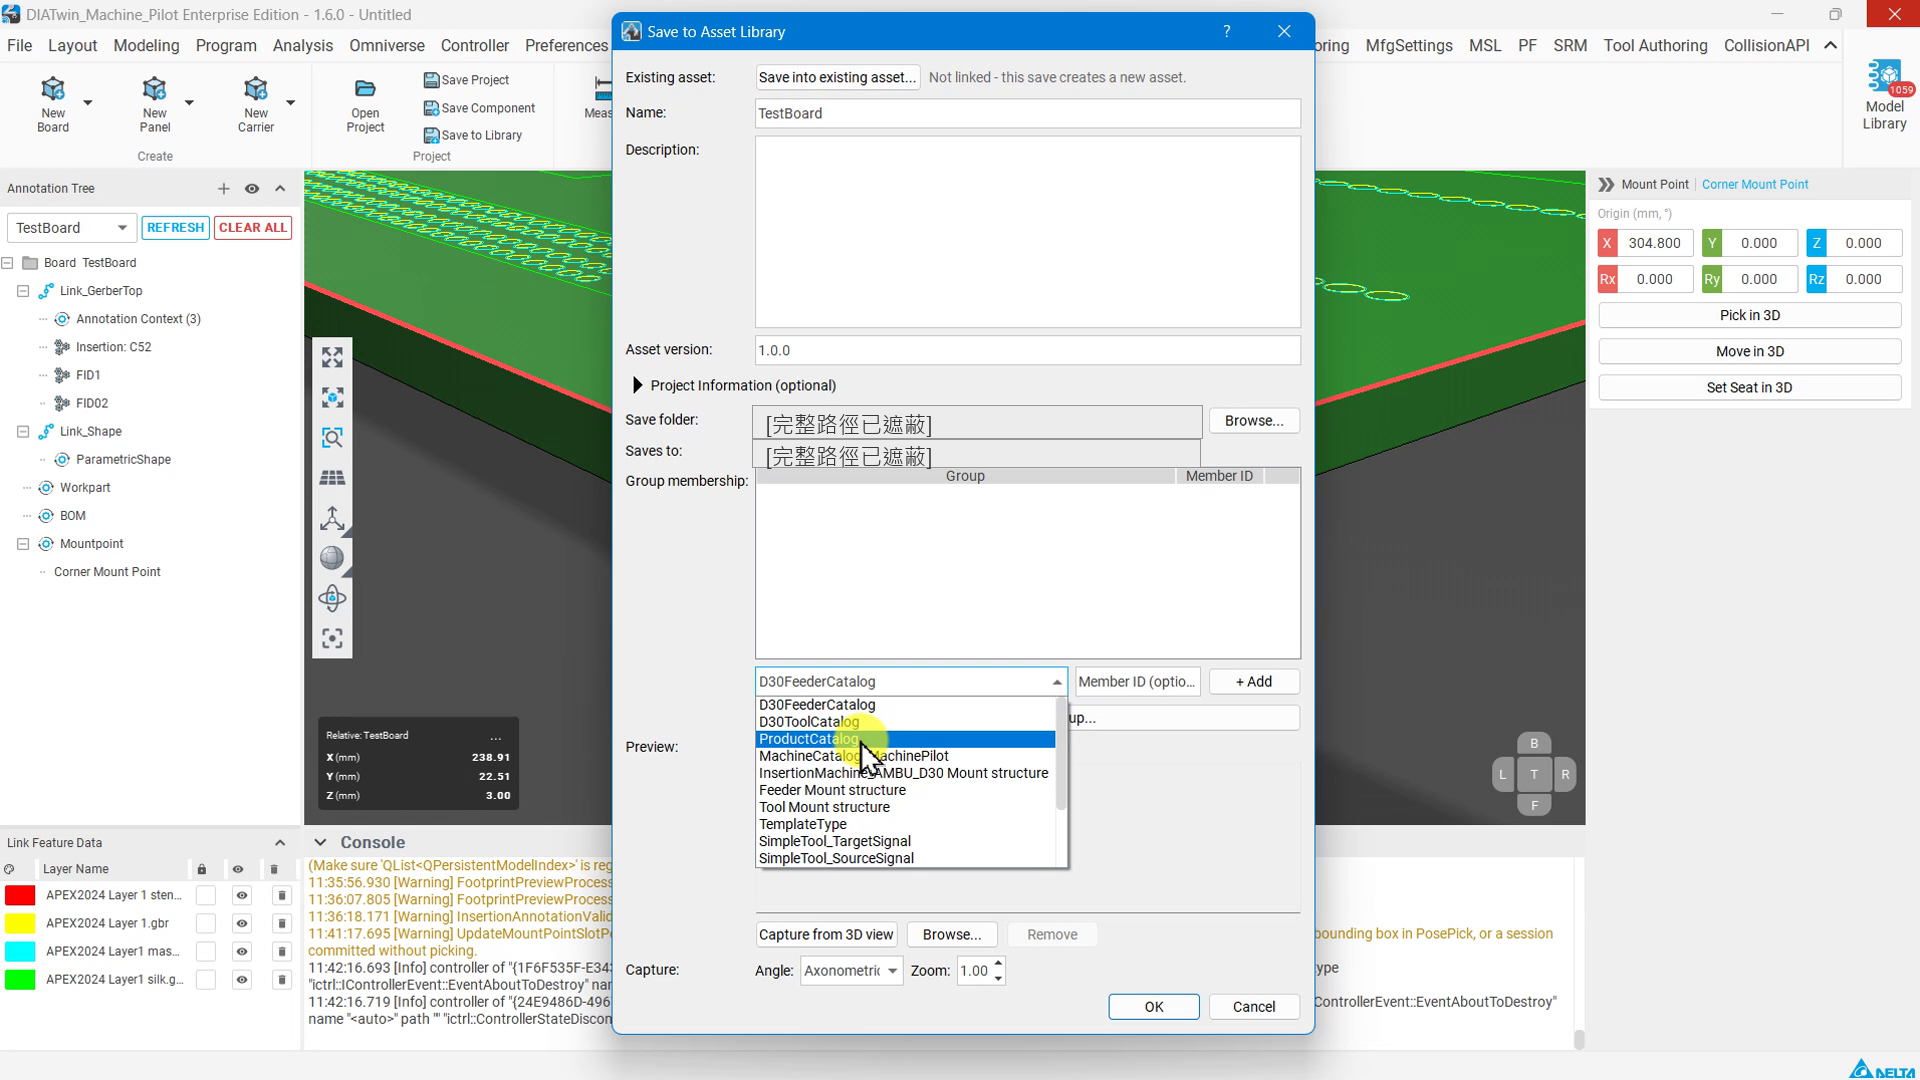Click the focus-center target icon
This screenshot has width=1920, height=1080.
[x=332, y=638]
